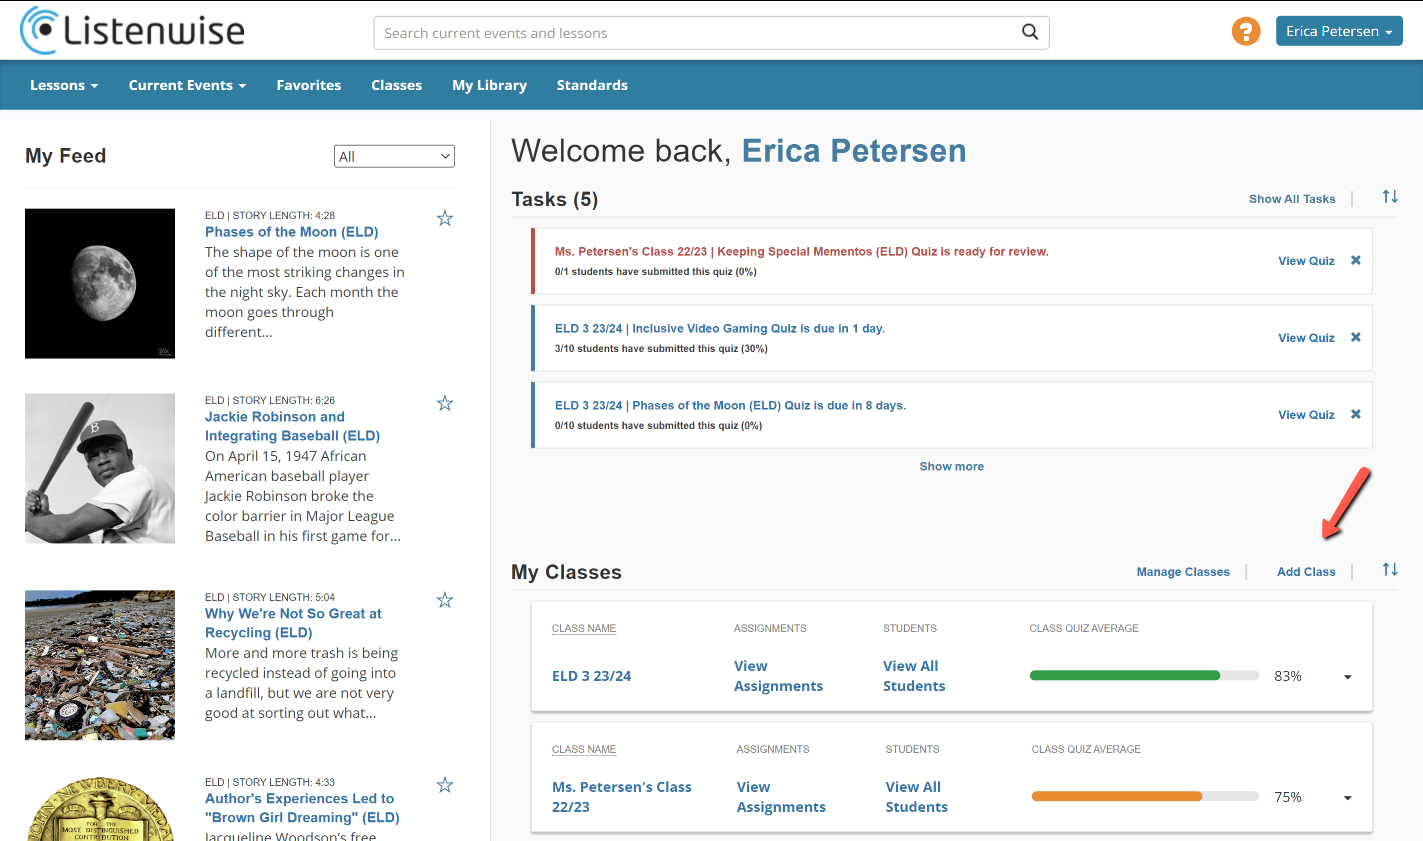The height and width of the screenshot is (841, 1423).
Task: Go to Classes in the nav bar
Action: point(397,85)
